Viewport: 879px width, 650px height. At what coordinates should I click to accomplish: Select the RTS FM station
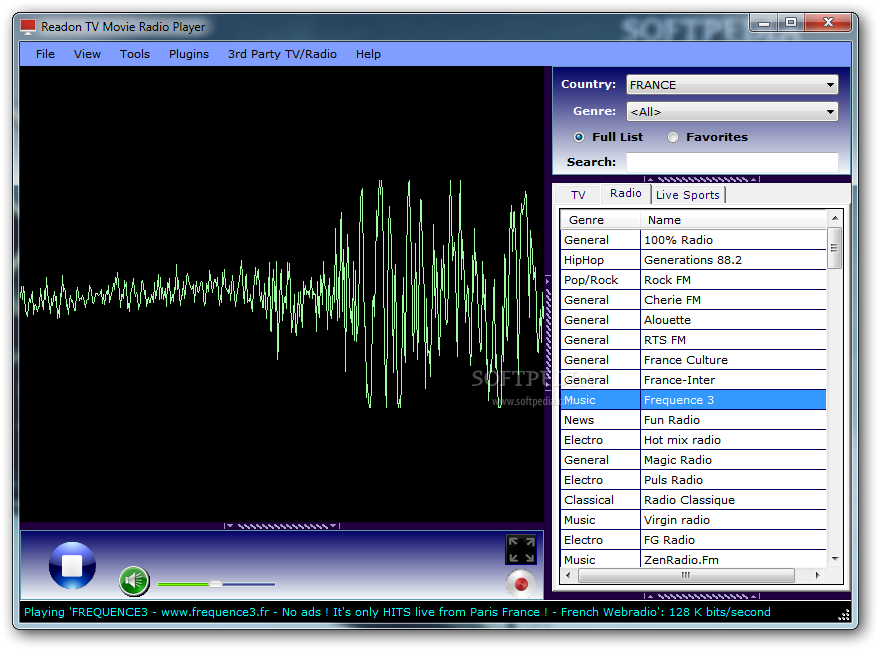point(693,340)
